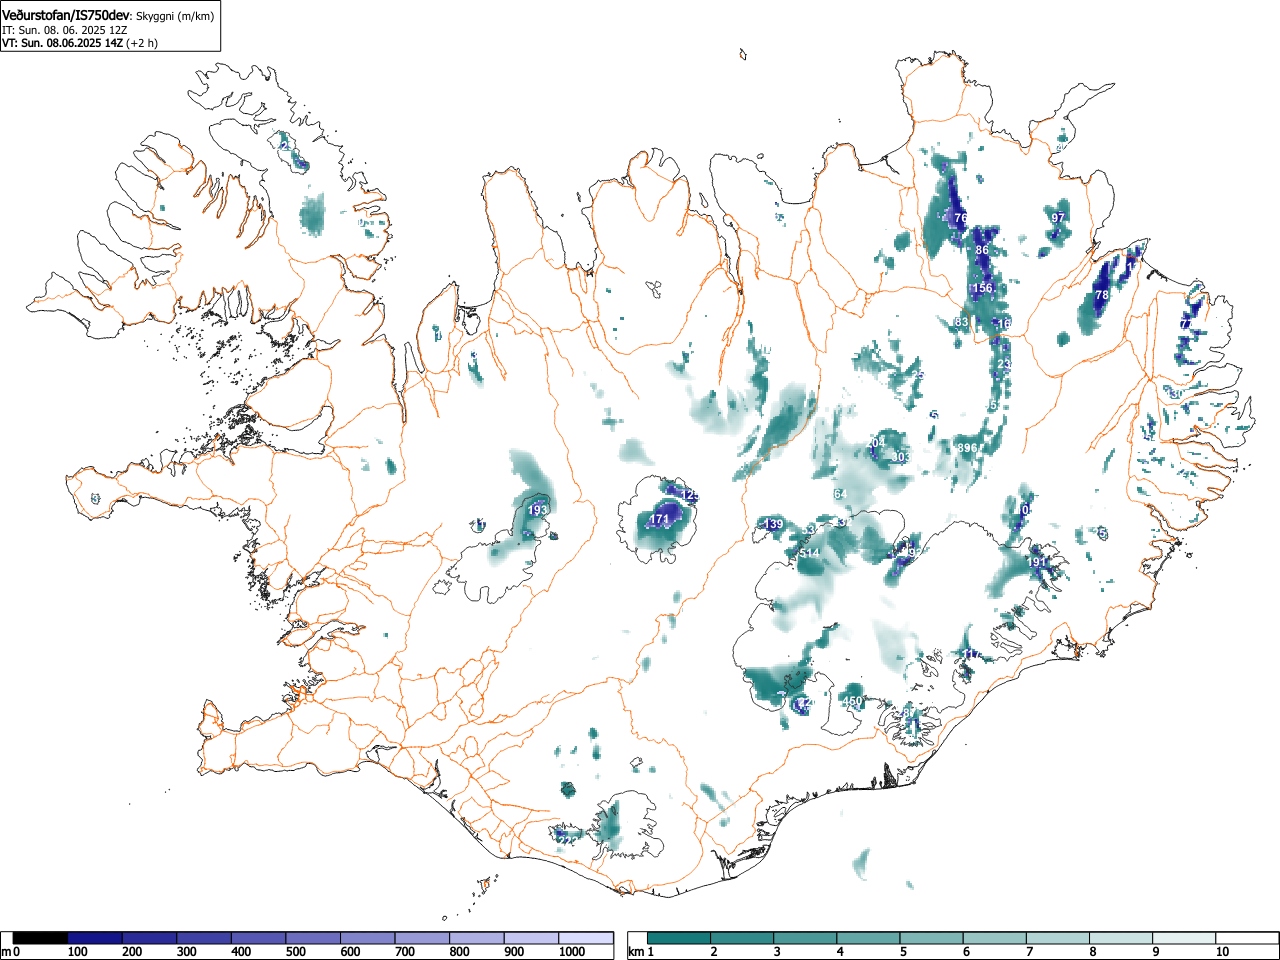This screenshot has height=960, width=1280.
Task: Click the 896 visibility value on map
Action: [x=966, y=447]
